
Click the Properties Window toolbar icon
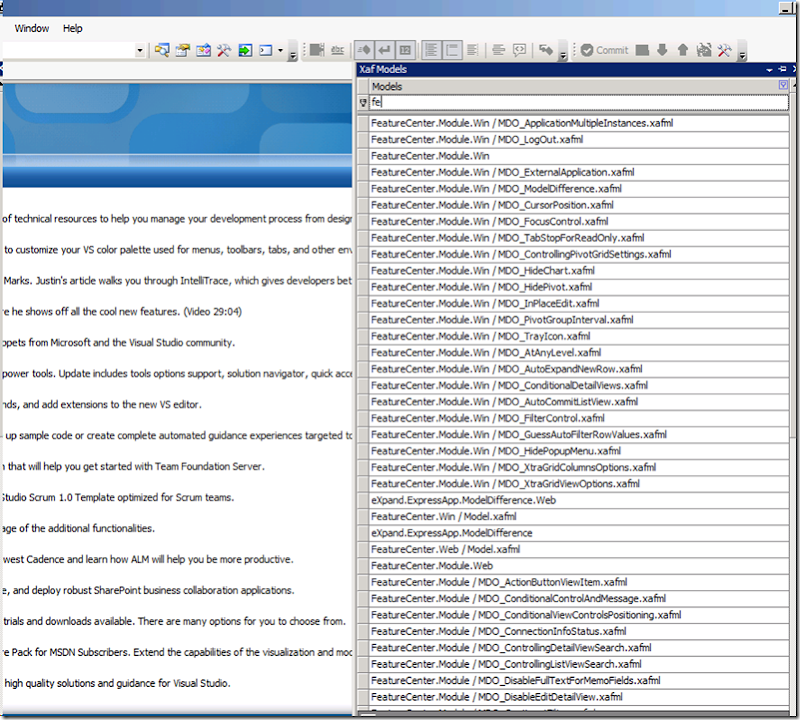183,50
